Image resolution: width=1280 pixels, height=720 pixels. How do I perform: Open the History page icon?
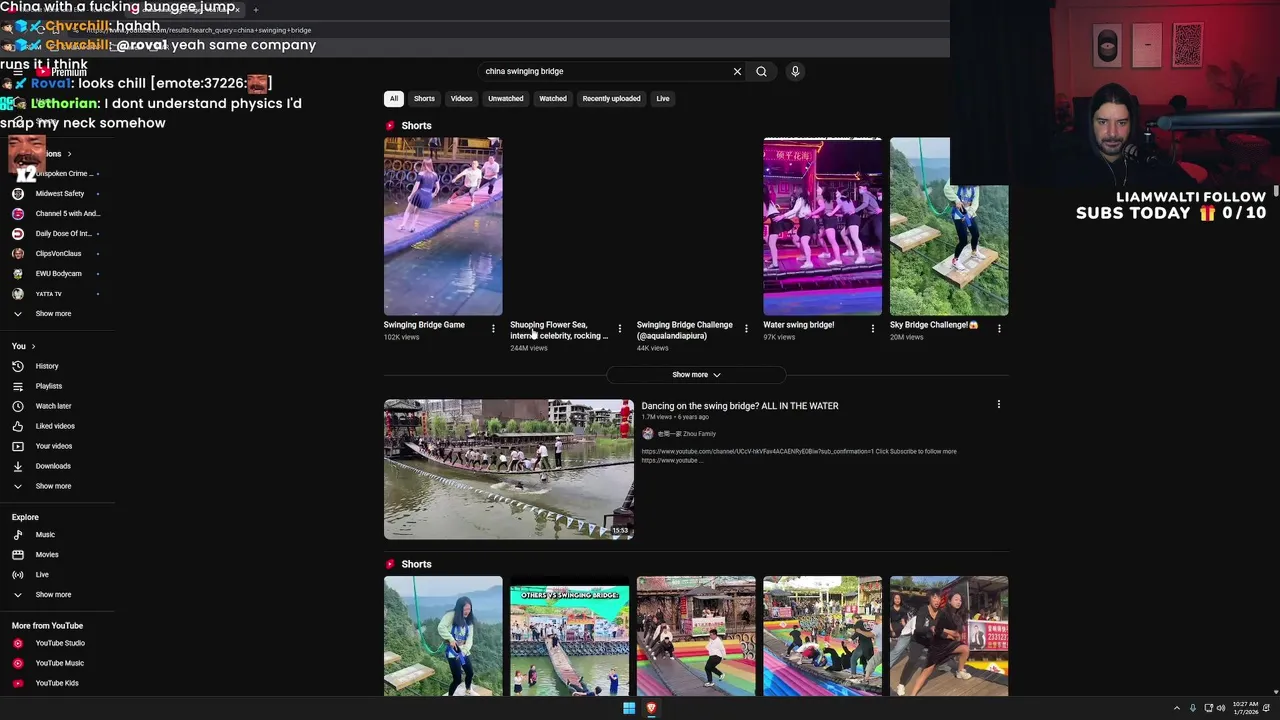pyautogui.click(x=17, y=366)
